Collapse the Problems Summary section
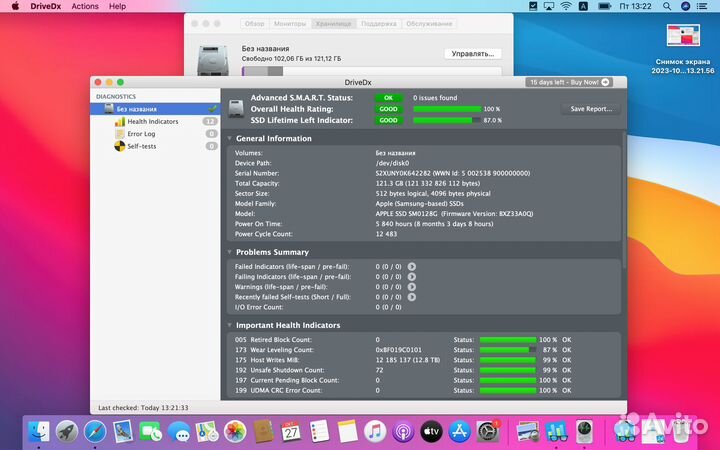The image size is (720, 450). point(230,252)
